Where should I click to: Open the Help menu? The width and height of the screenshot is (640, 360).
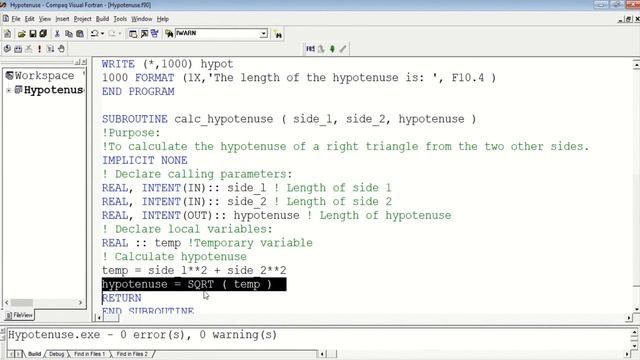[163, 19]
